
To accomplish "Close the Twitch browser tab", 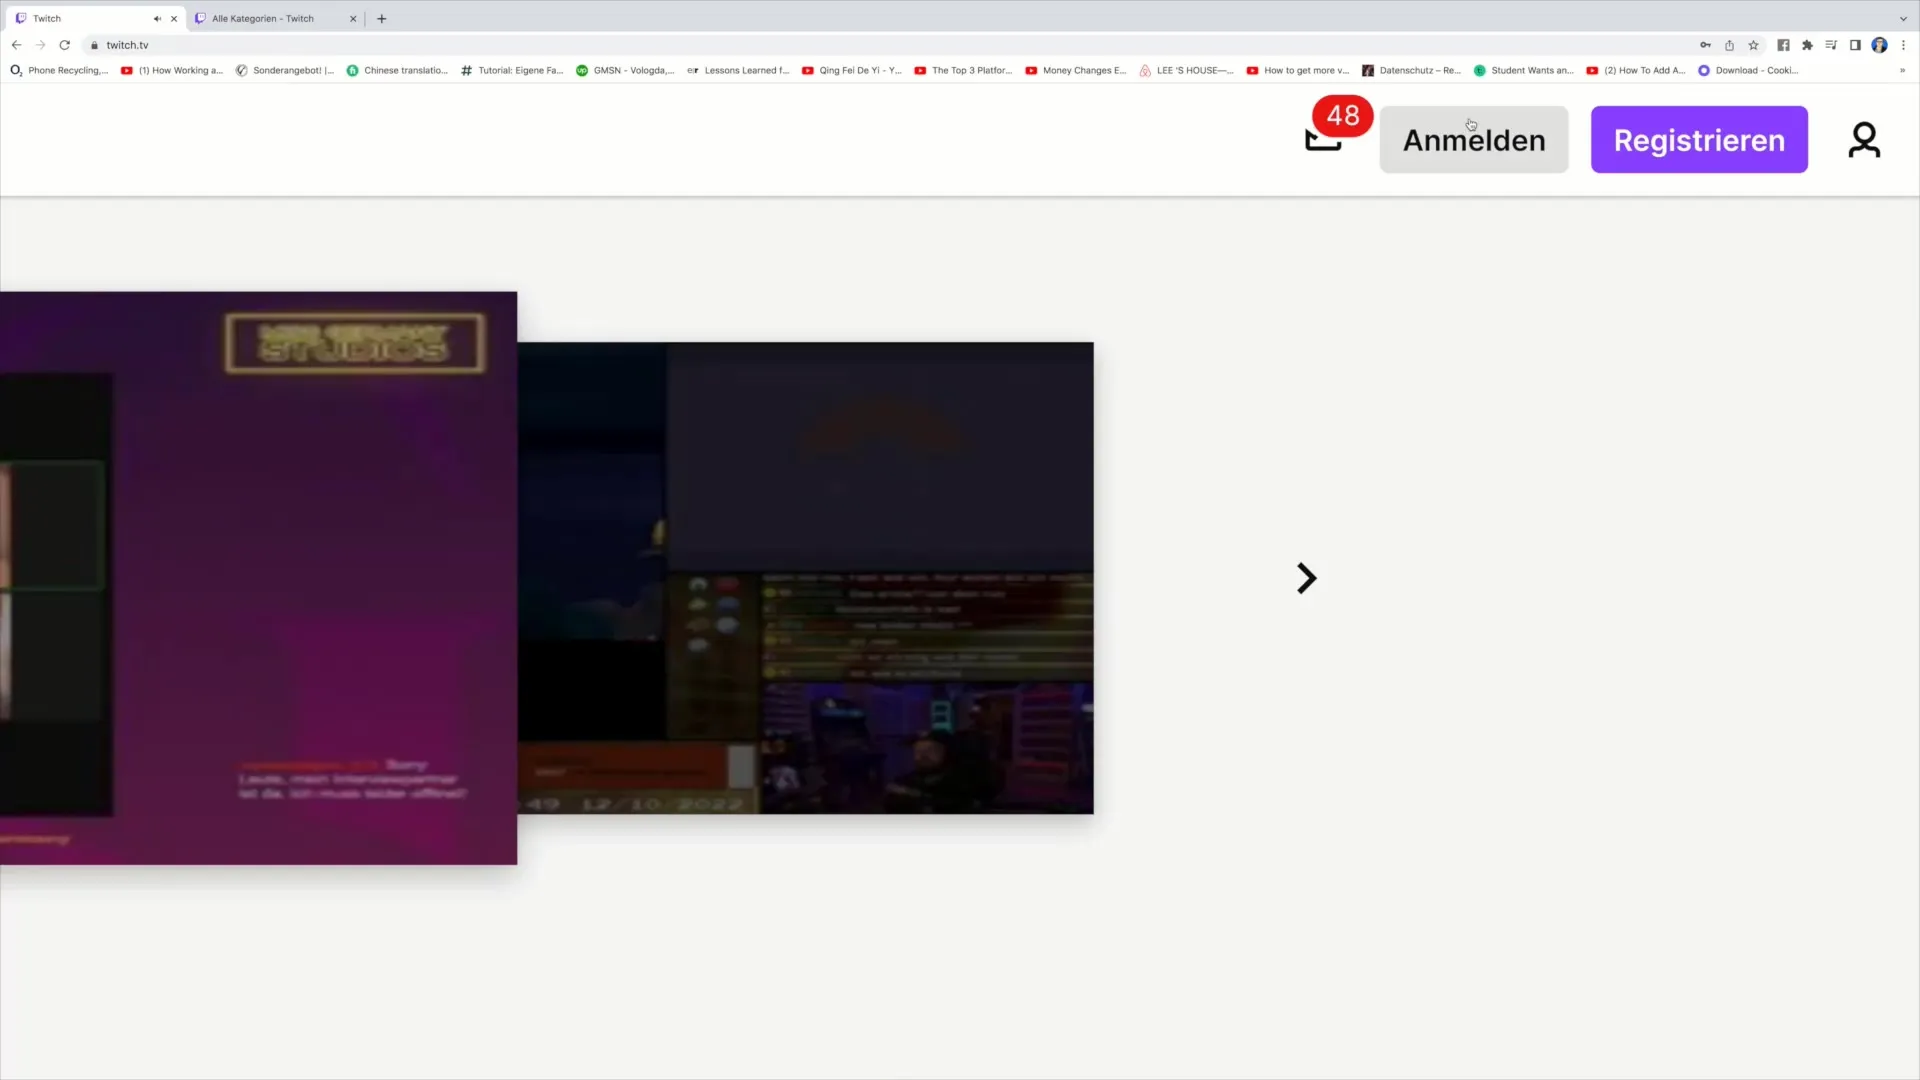I will click(174, 18).
